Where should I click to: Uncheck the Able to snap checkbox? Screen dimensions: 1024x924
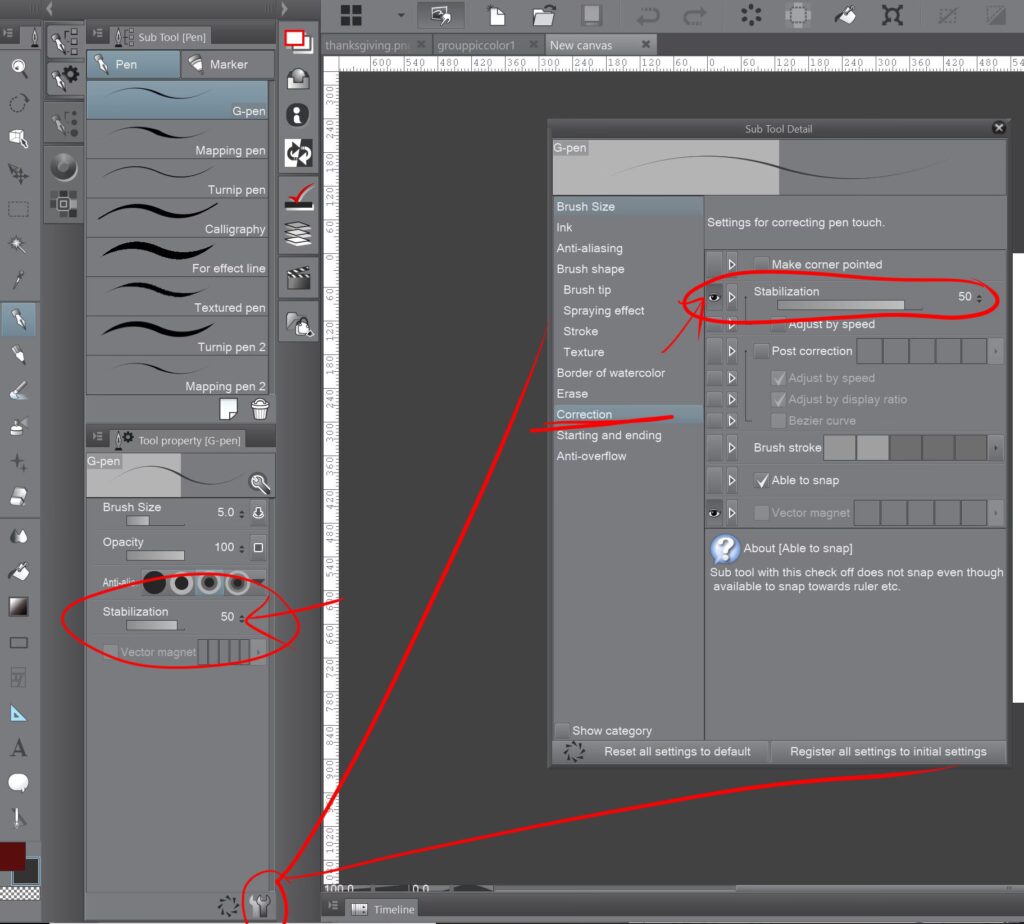pos(762,480)
